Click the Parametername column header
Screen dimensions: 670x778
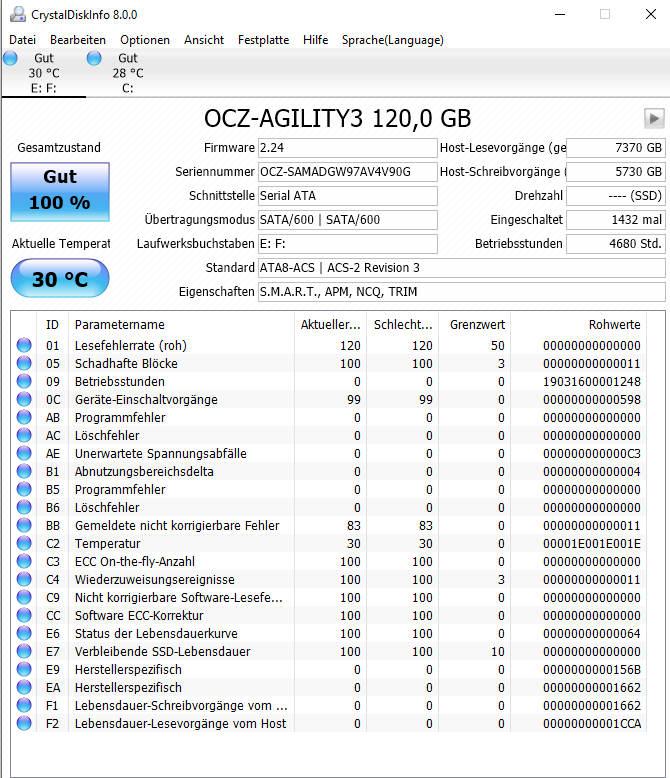click(x=181, y=324)
